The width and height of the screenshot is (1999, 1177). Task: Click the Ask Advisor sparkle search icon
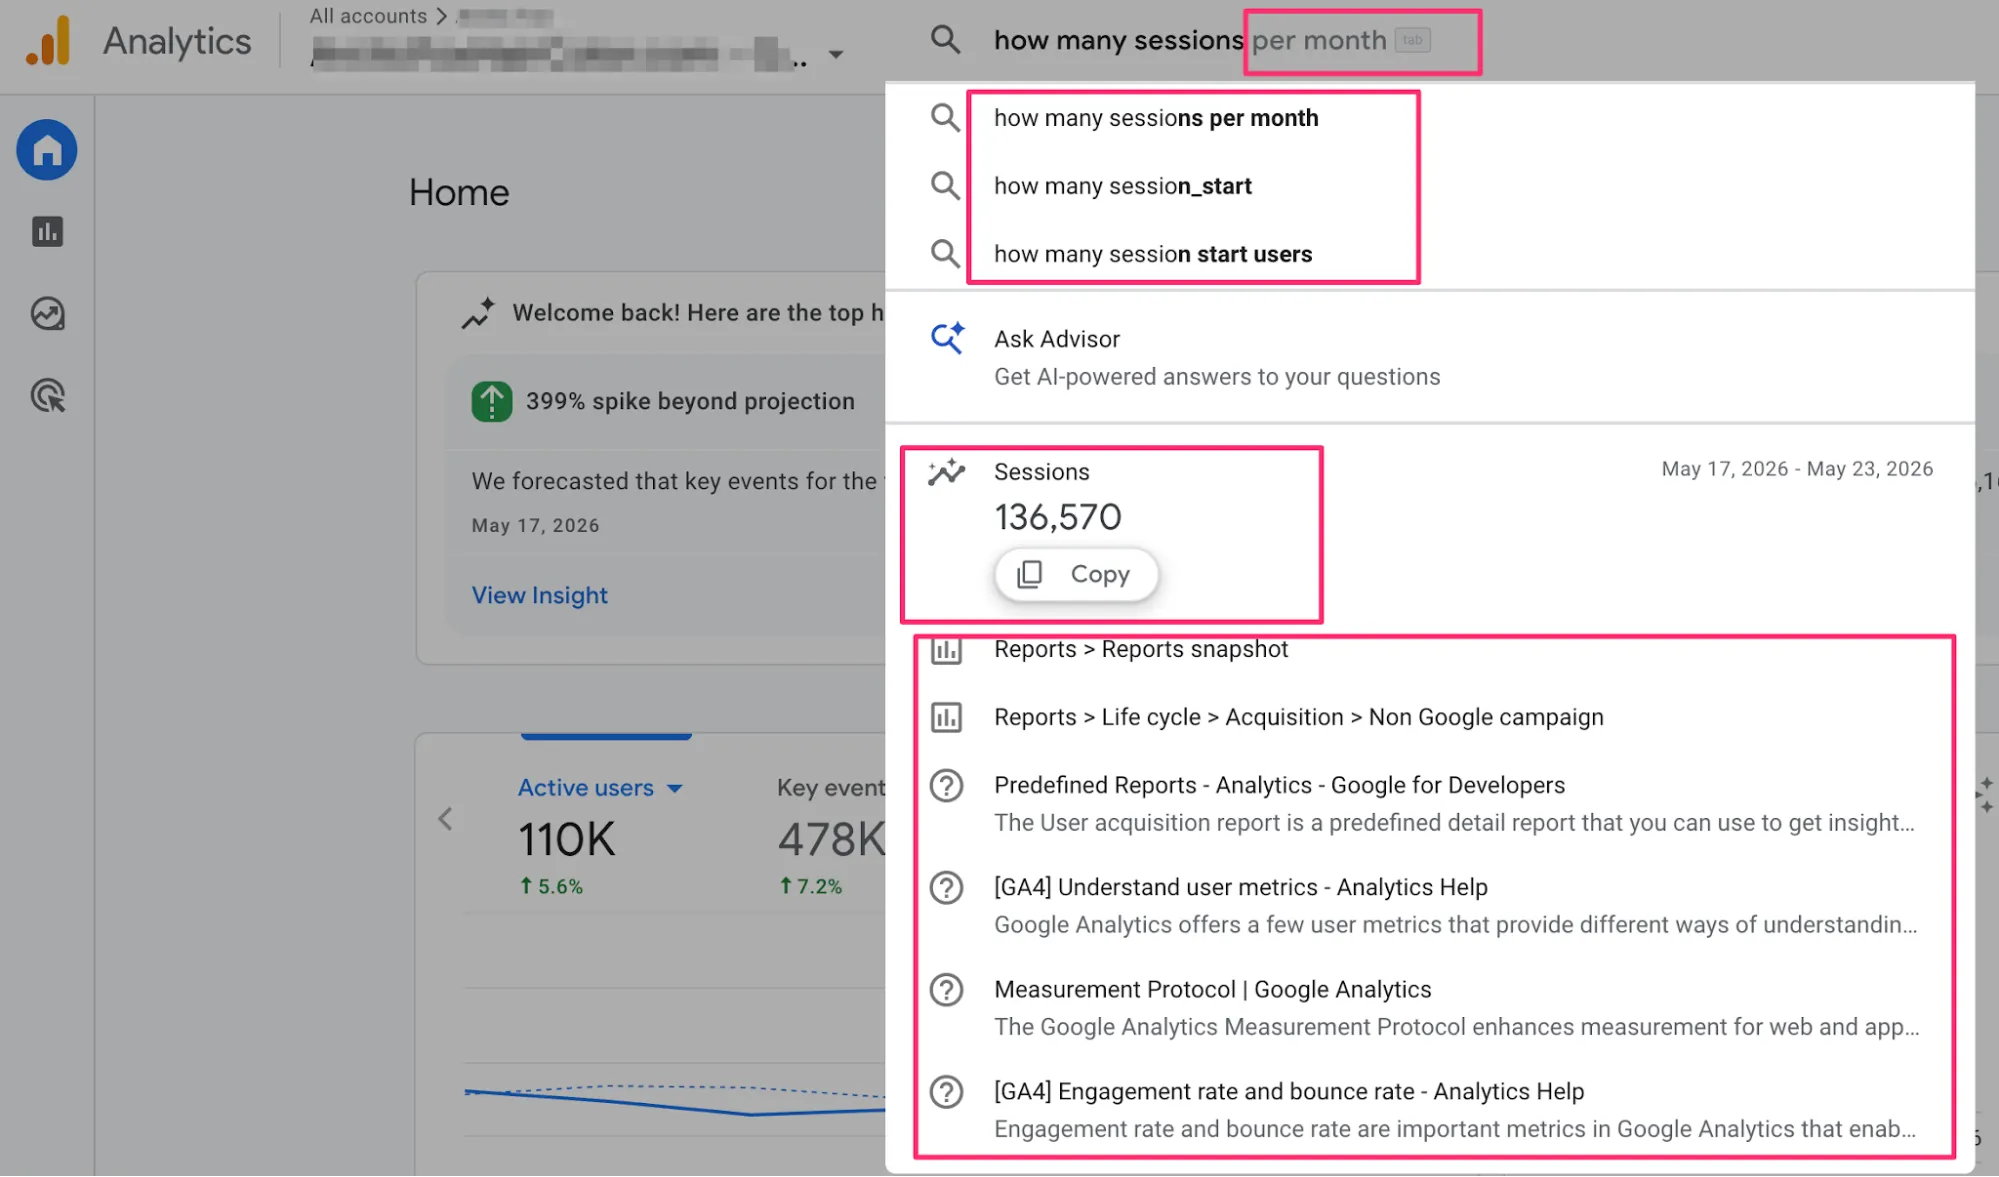tap(947, 339)
